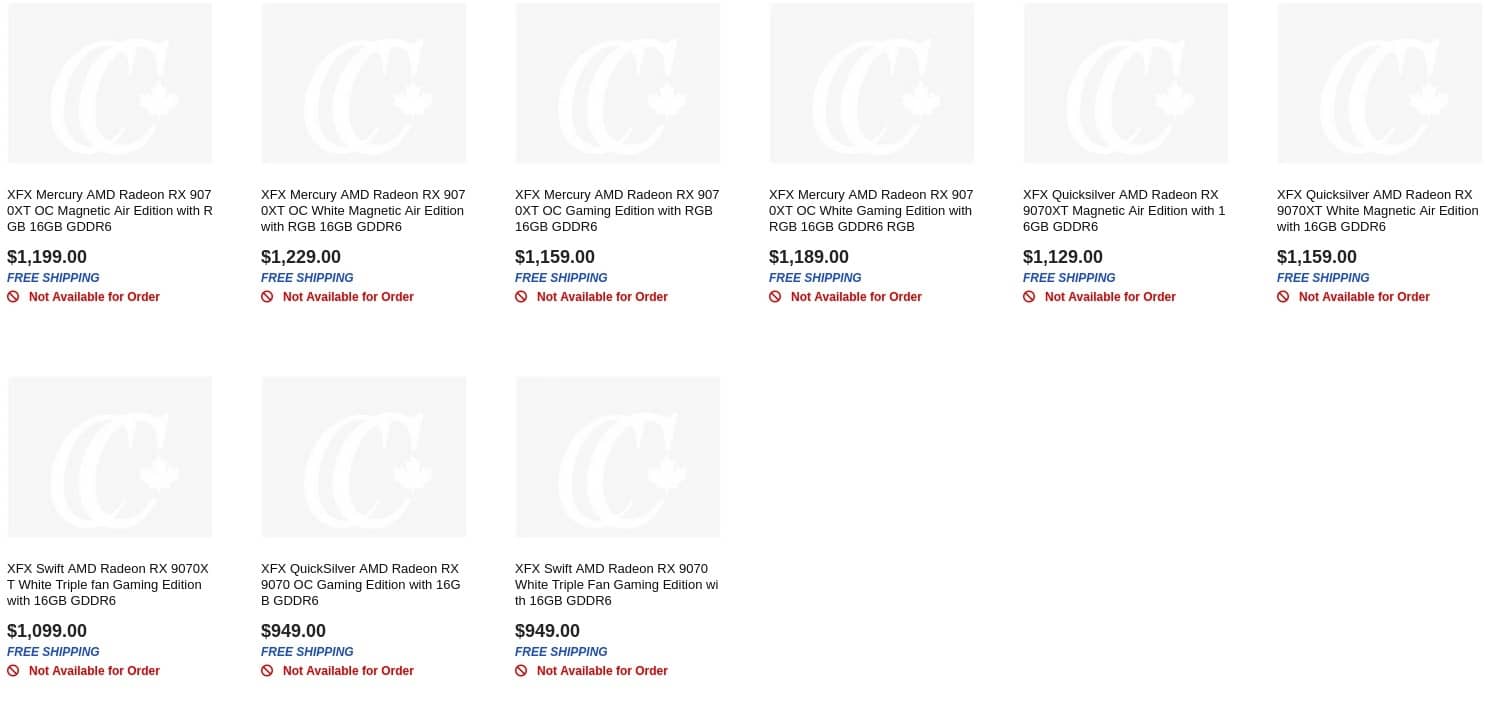Open XFX Mercury OC White Magnetic Air Edition link
The height and width of the screenshot is (704, 1488).
363,211
